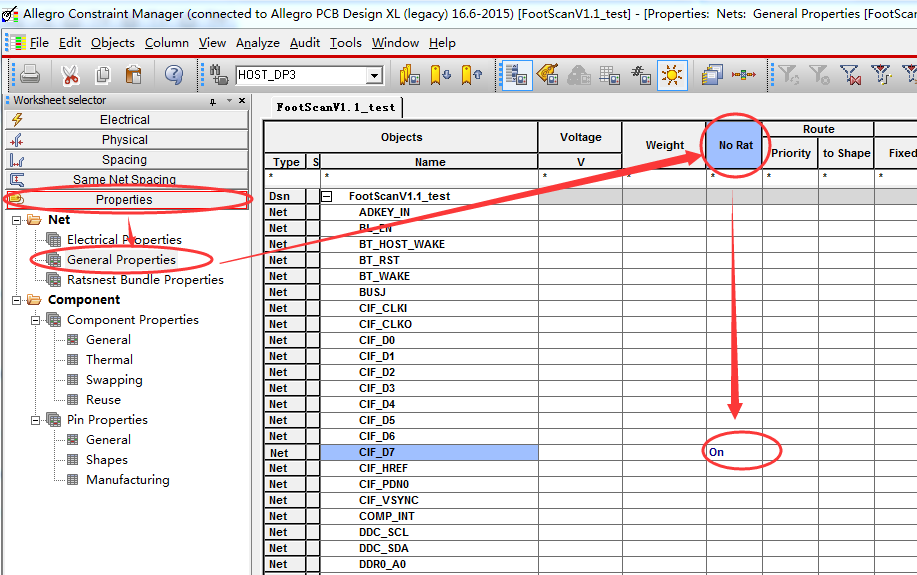Pin the Worksheet selector panel

213,101
